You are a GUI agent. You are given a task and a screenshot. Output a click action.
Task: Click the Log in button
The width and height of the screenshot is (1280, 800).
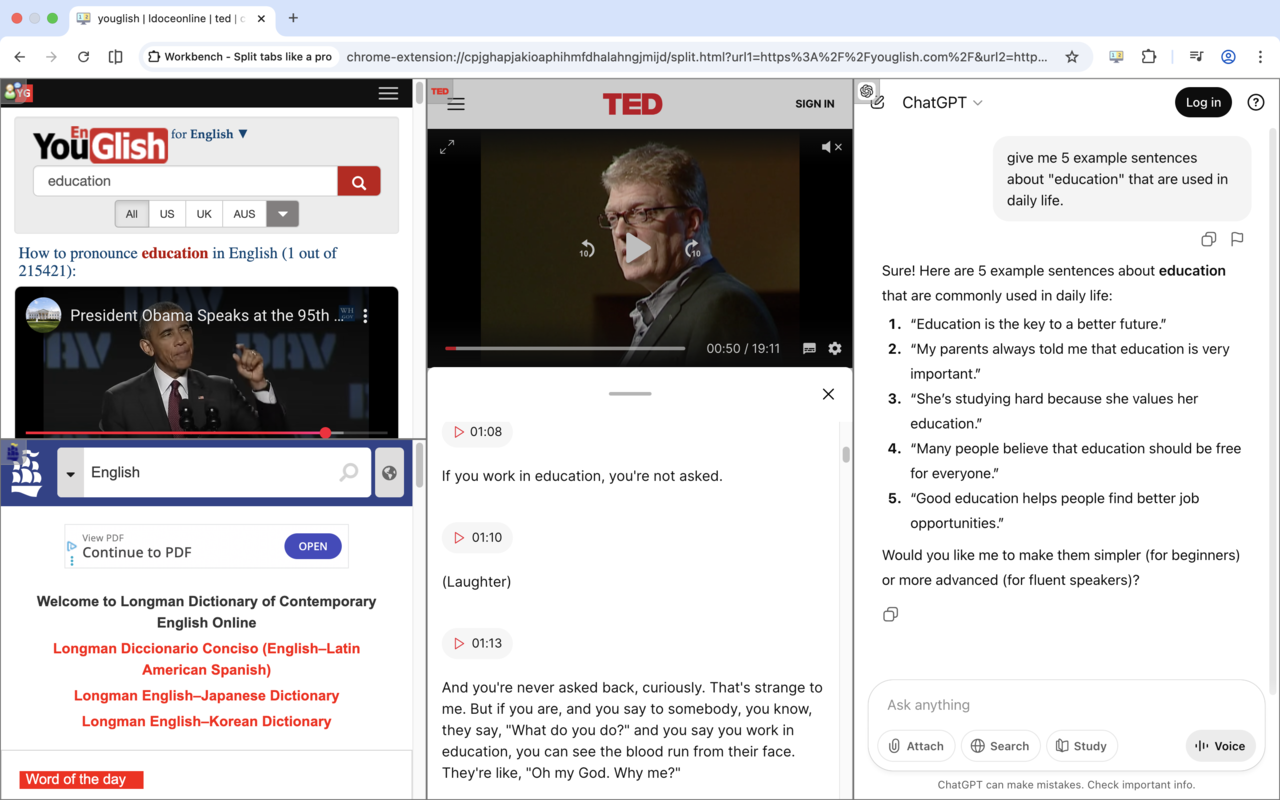[1203, 102]
